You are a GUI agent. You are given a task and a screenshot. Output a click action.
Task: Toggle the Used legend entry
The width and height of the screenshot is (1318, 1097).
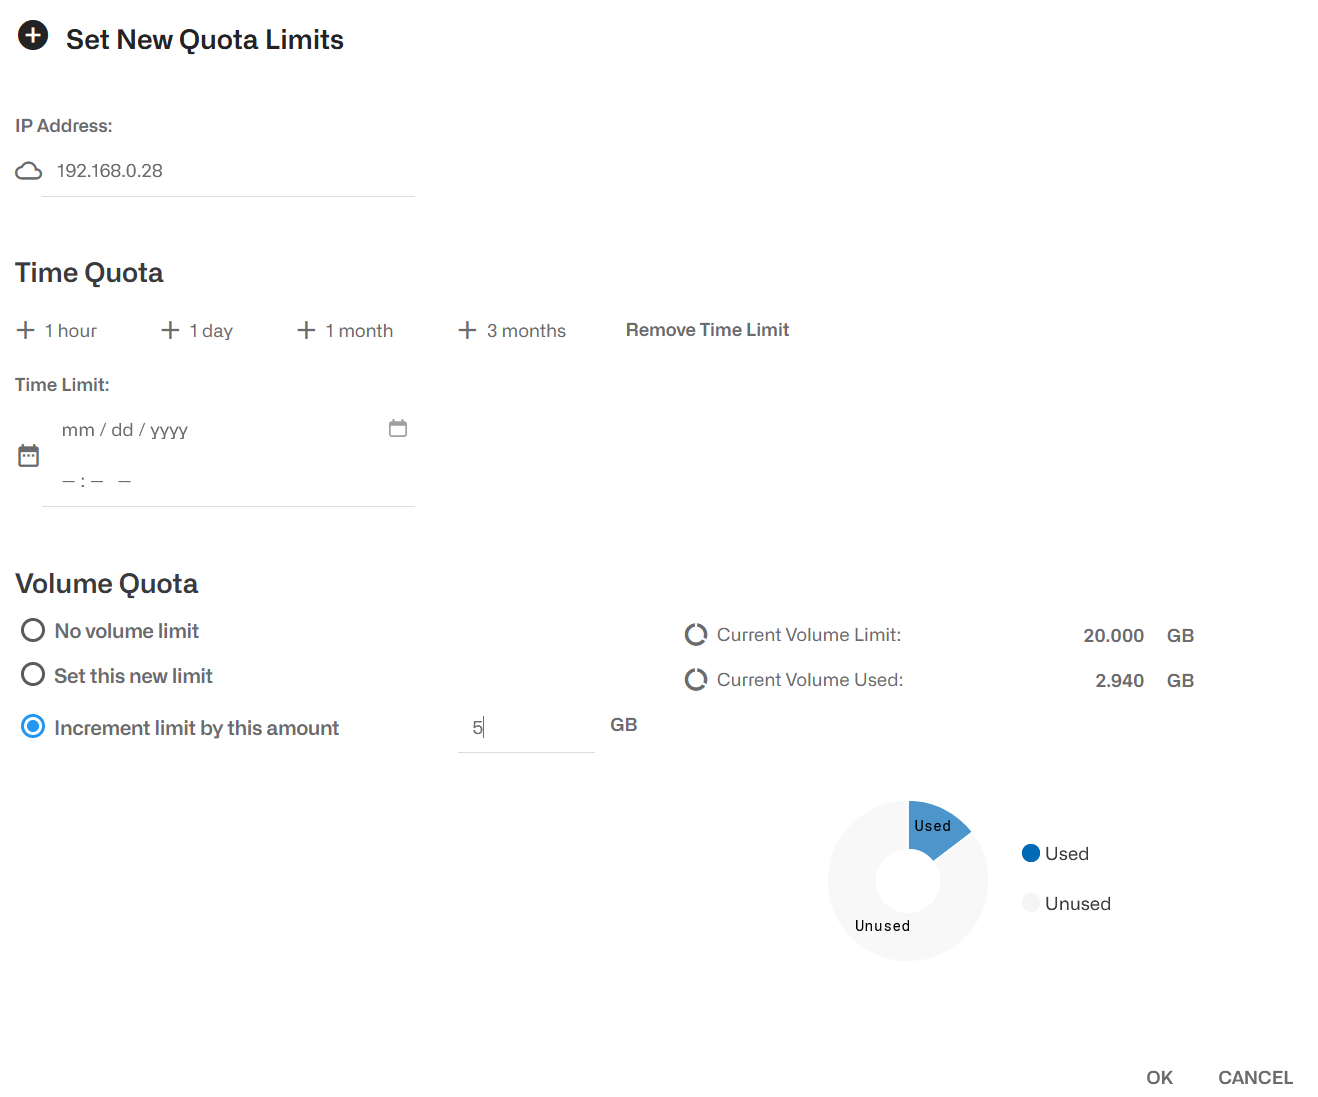tap(1055, 853)
